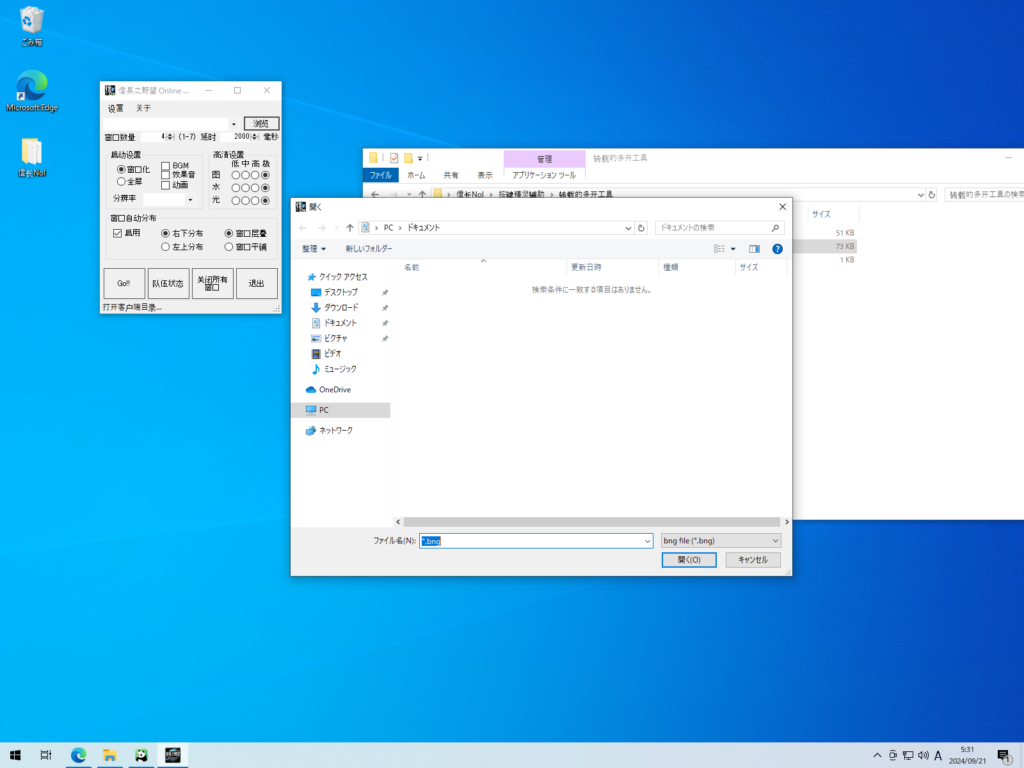Click the キャンセル button

click(x=752, y=560)
